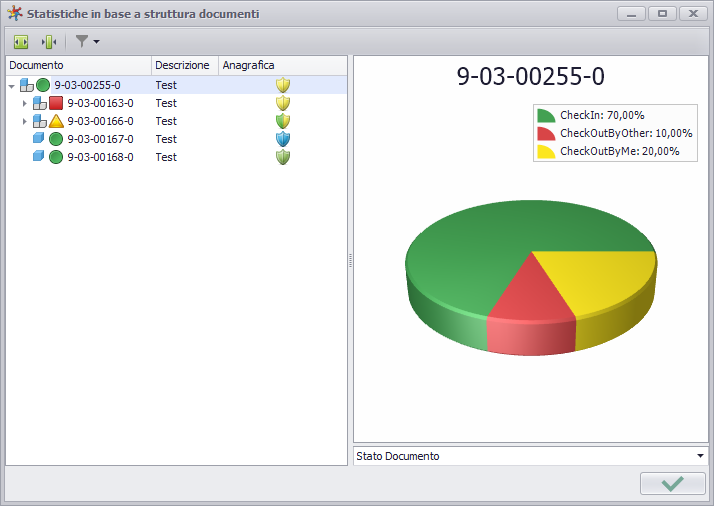
Task: Click the collapse columns toolbar icon
Action: [49, 42]
